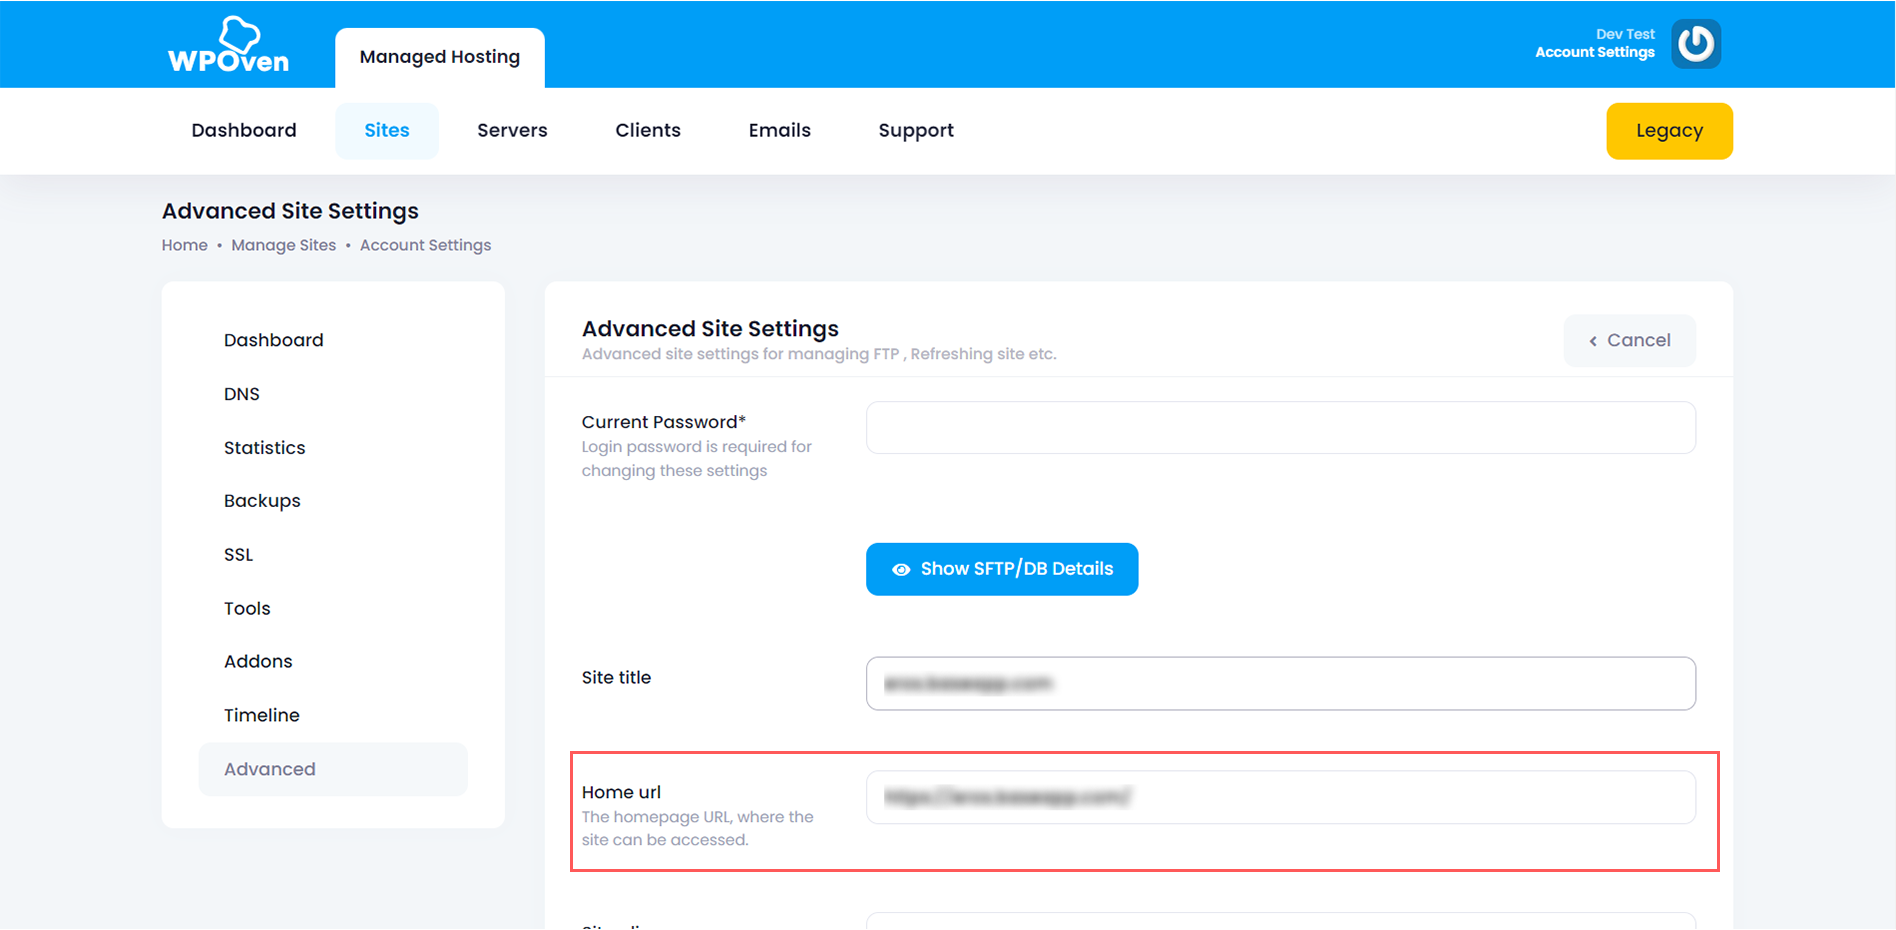The height and width of the screenshot is (930, 1896).
Task: Click the Advanced Site Settings page heading
Action: pyautogui.click(x=290, y=211)
